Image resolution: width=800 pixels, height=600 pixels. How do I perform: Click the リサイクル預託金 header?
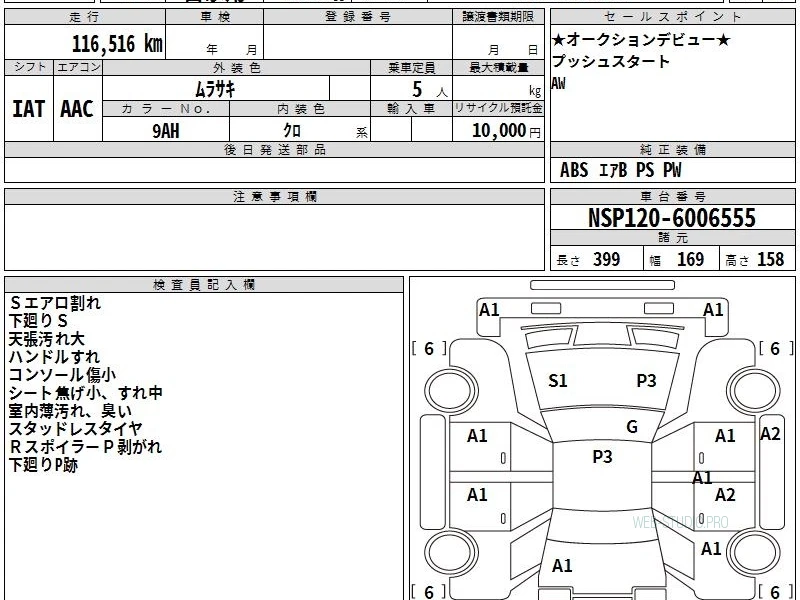click(498, 109)
